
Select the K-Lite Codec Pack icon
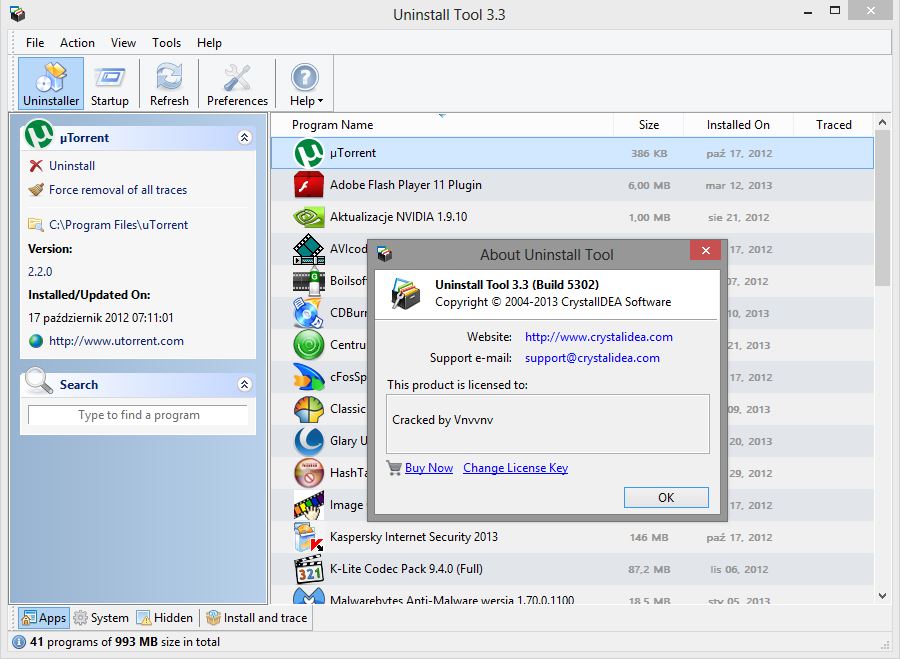pos(309,569)
